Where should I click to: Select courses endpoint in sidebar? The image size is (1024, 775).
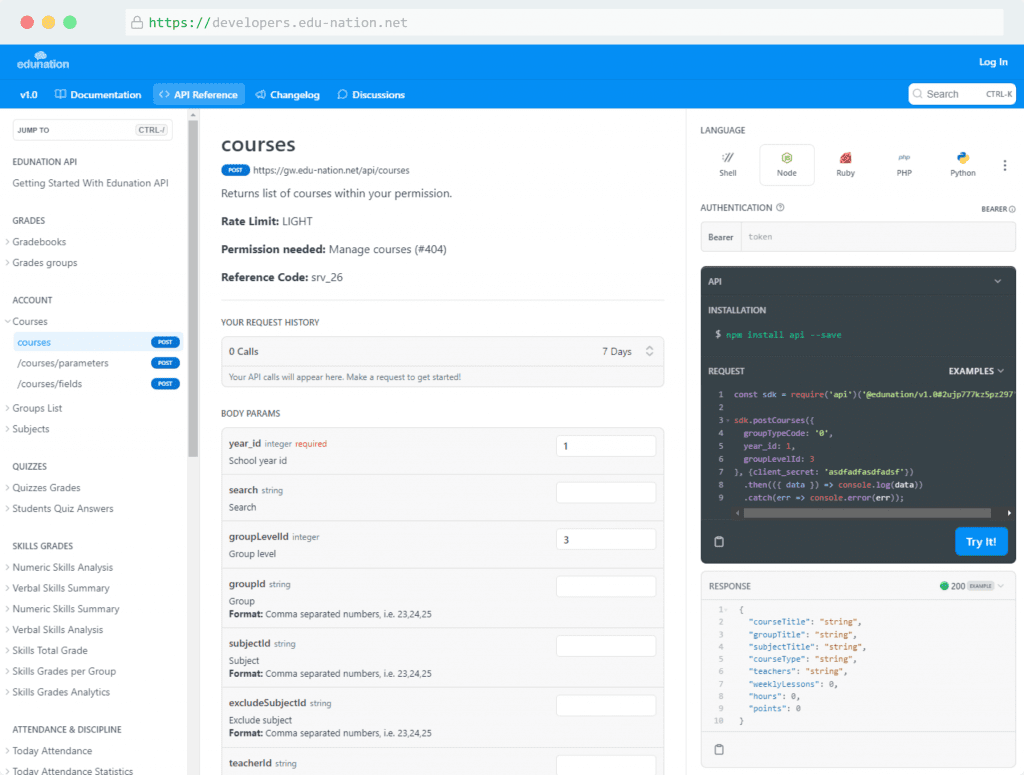tap(98, 342)
